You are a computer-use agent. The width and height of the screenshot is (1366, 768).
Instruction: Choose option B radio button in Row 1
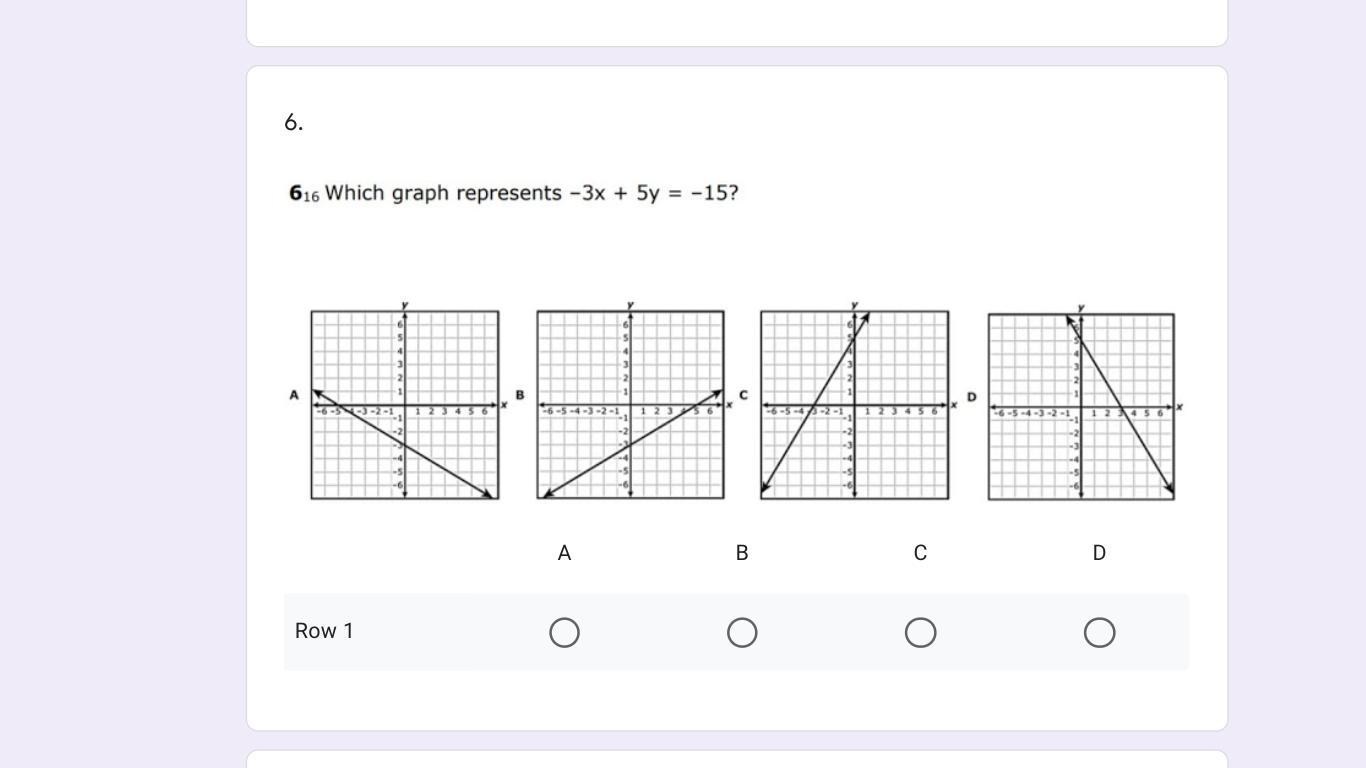click(742, 633)
